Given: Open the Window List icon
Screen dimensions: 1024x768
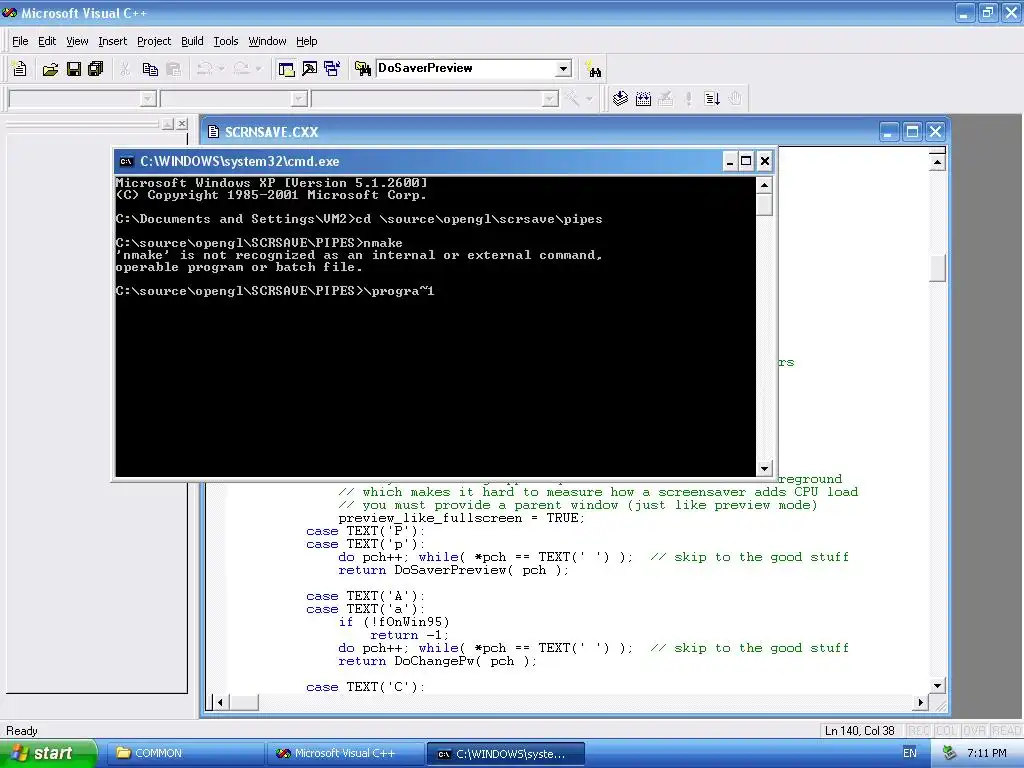Looking at the screenshot, I should (x=332, y=69).
